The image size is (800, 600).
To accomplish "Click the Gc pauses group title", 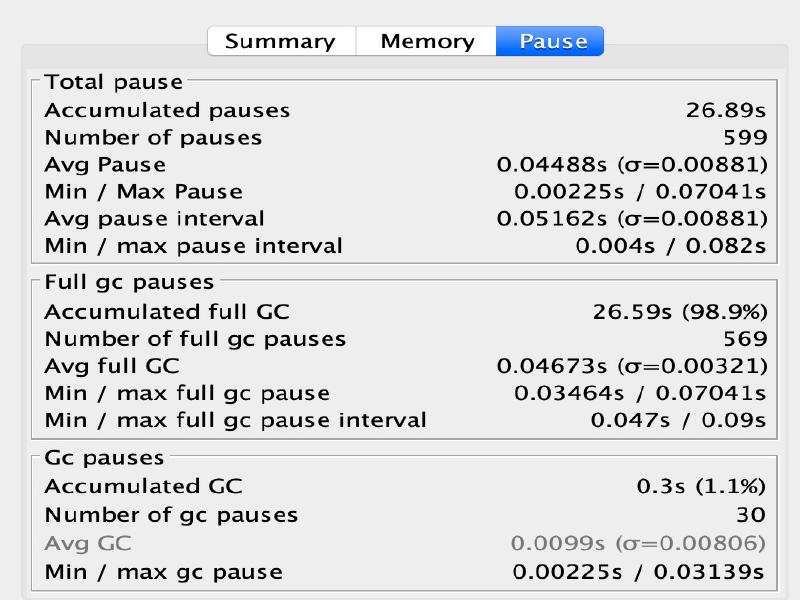I will (x=104, y=458).
